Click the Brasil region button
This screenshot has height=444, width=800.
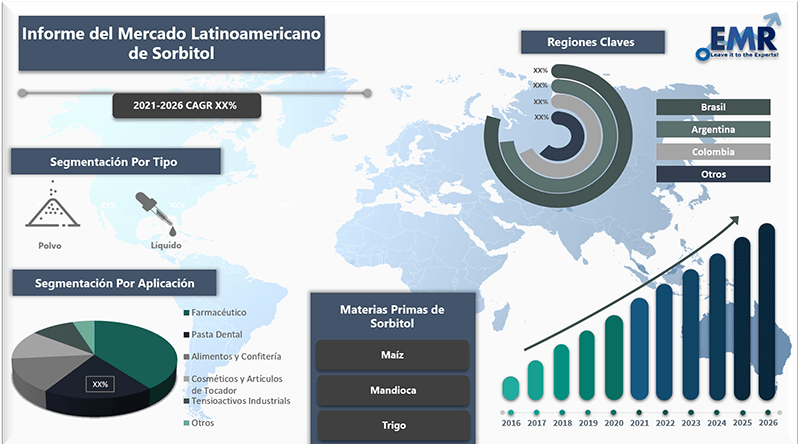(x=713, y=107)
